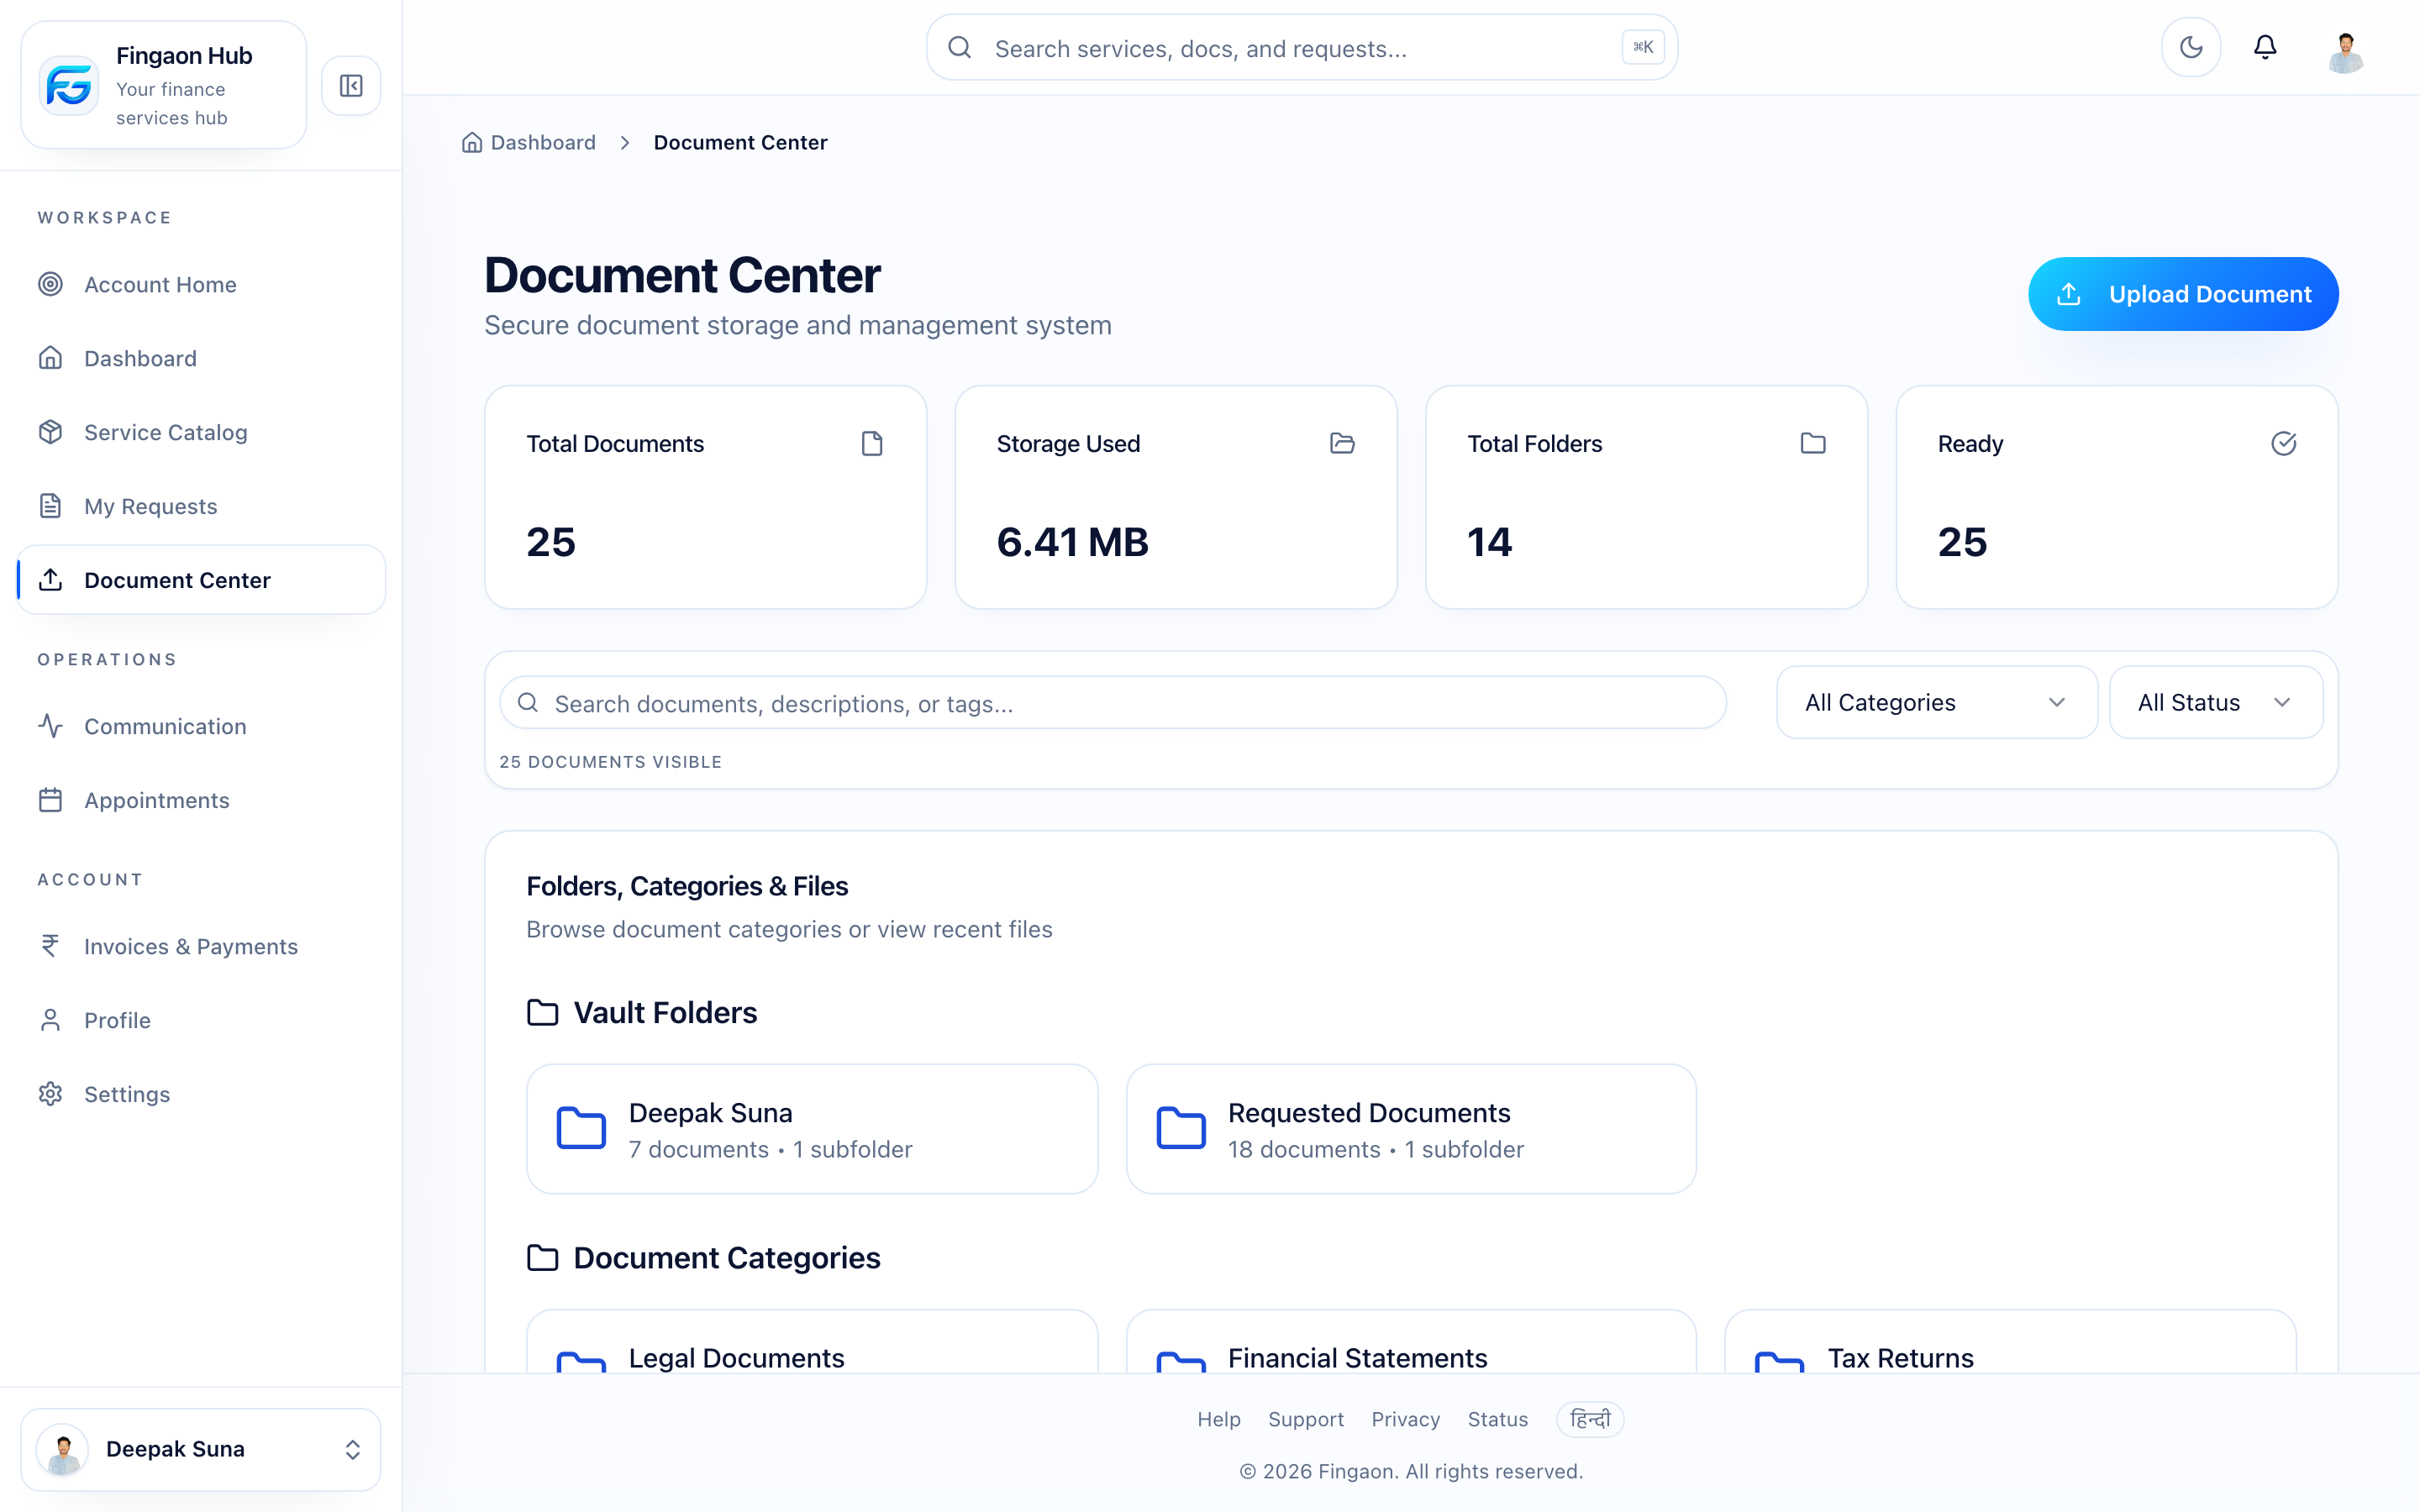Screen dimensions: 2420x1512
Task: Click the Total Folders folder icon
Action: click(1813, 443)
